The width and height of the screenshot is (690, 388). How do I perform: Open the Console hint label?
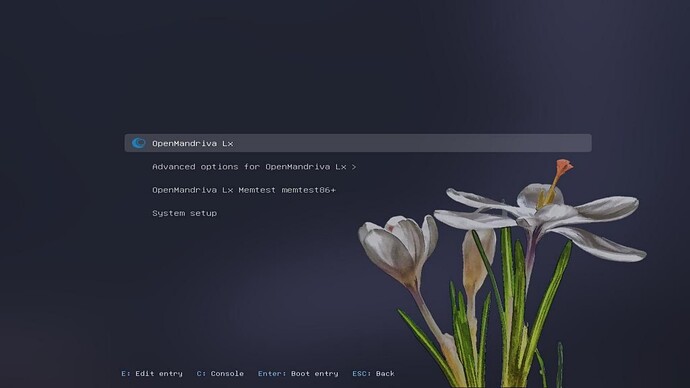[x=227, y=373]
